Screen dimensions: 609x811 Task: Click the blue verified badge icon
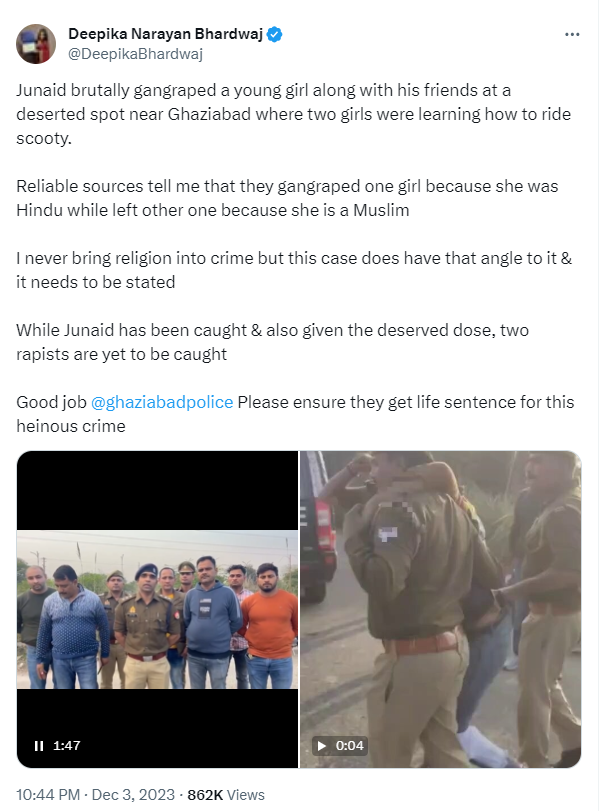click(x=274, y=35)
